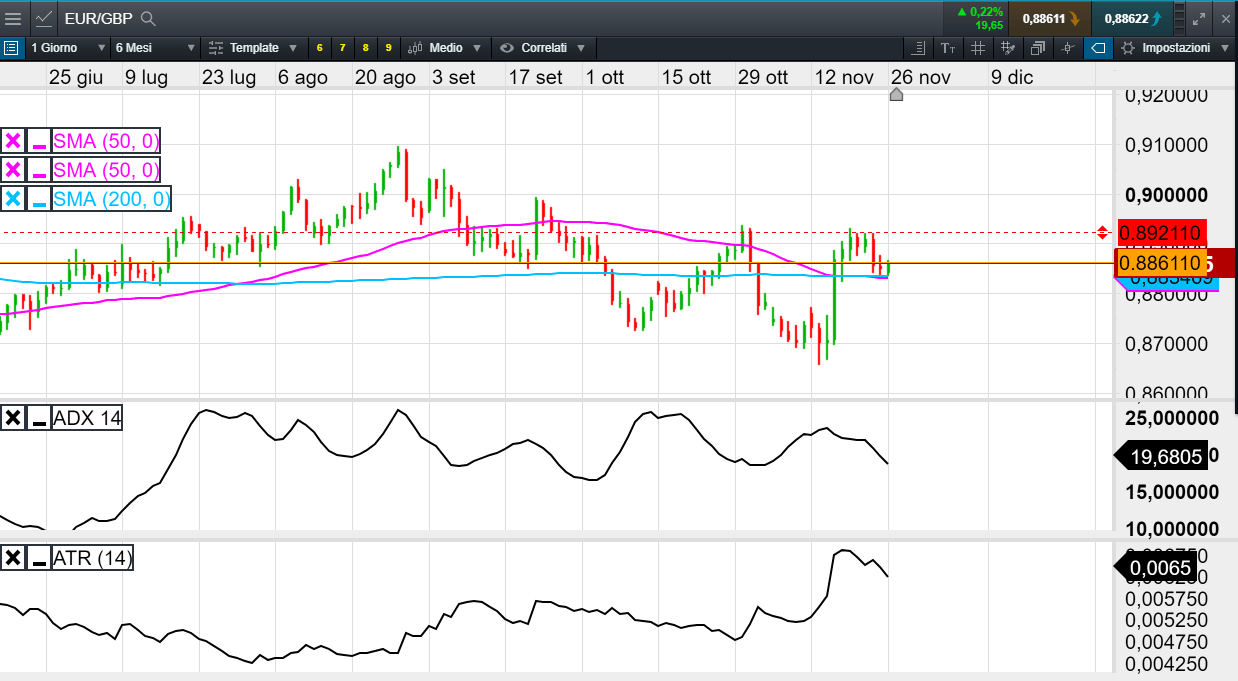Toggle the crosshair cursor icon

(x=1068, y=47)
